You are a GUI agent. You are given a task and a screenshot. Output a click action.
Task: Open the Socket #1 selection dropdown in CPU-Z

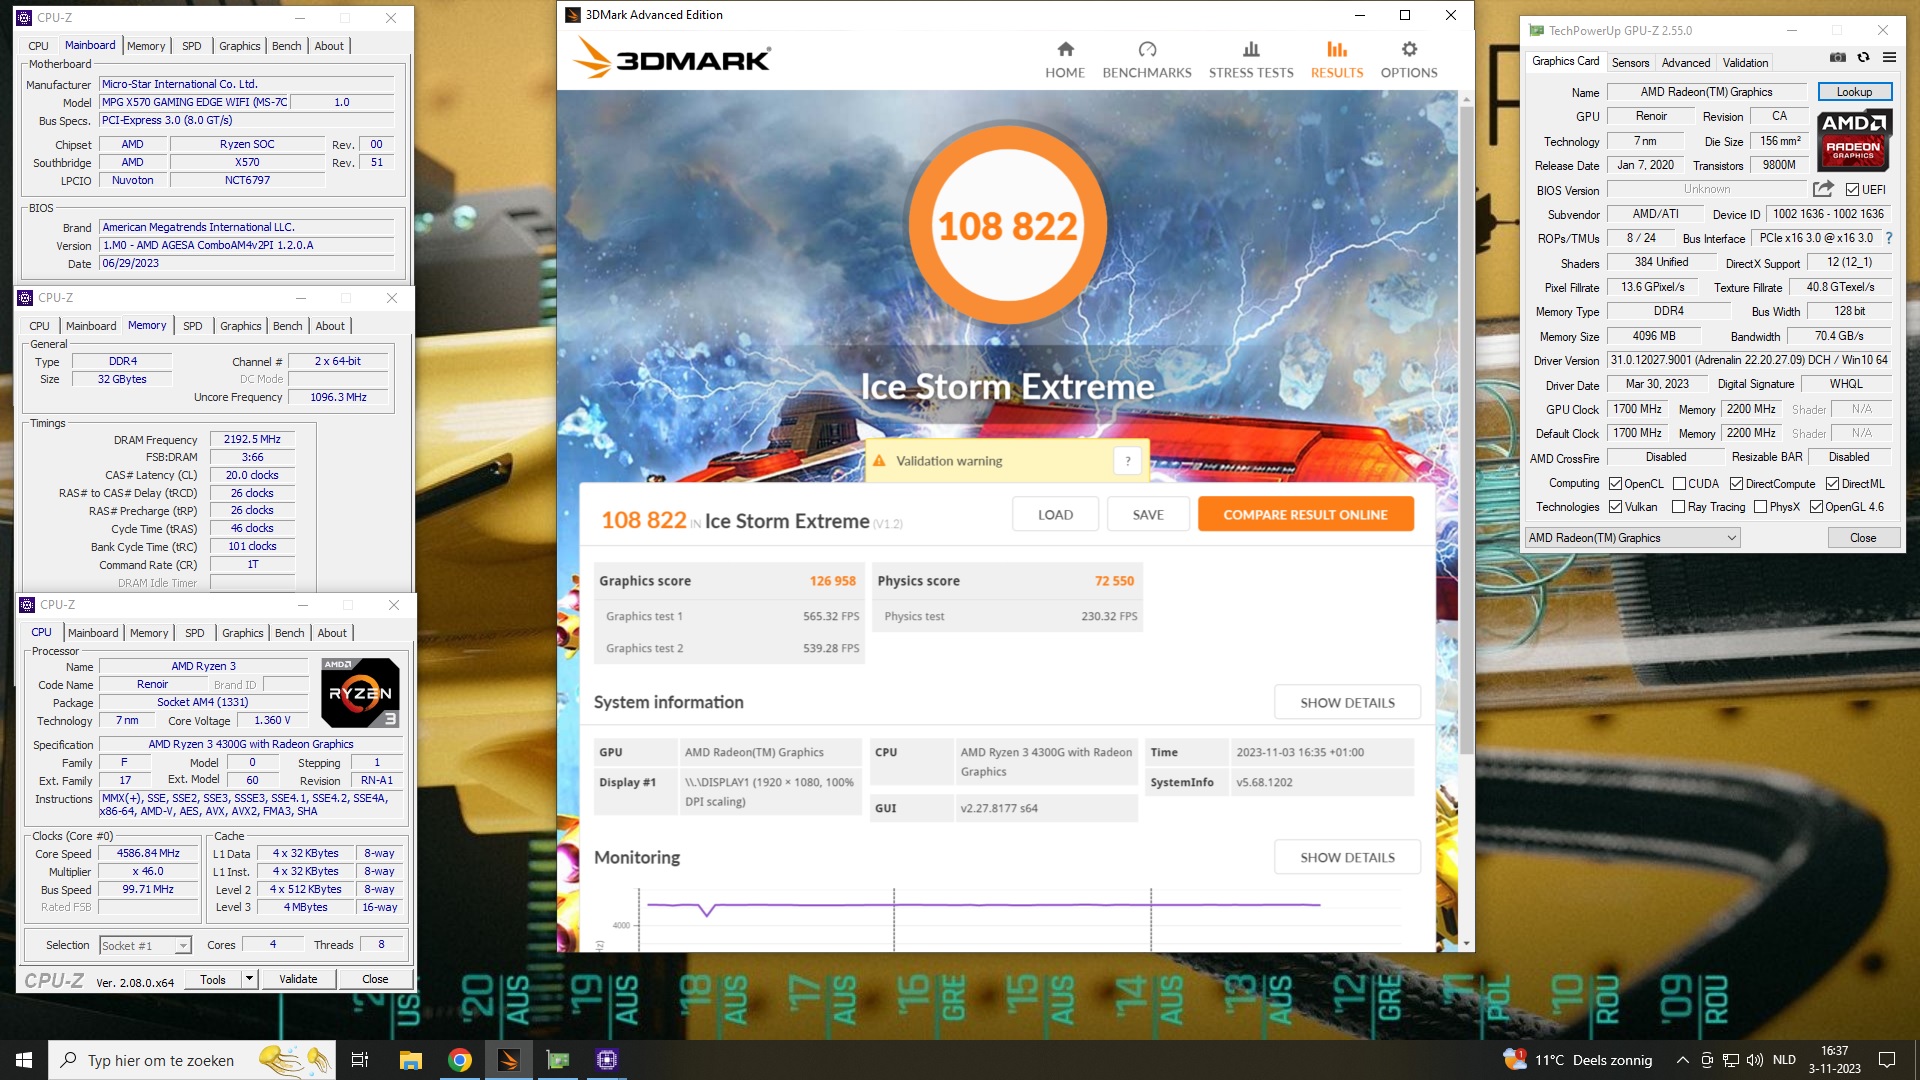pos(145,945)
